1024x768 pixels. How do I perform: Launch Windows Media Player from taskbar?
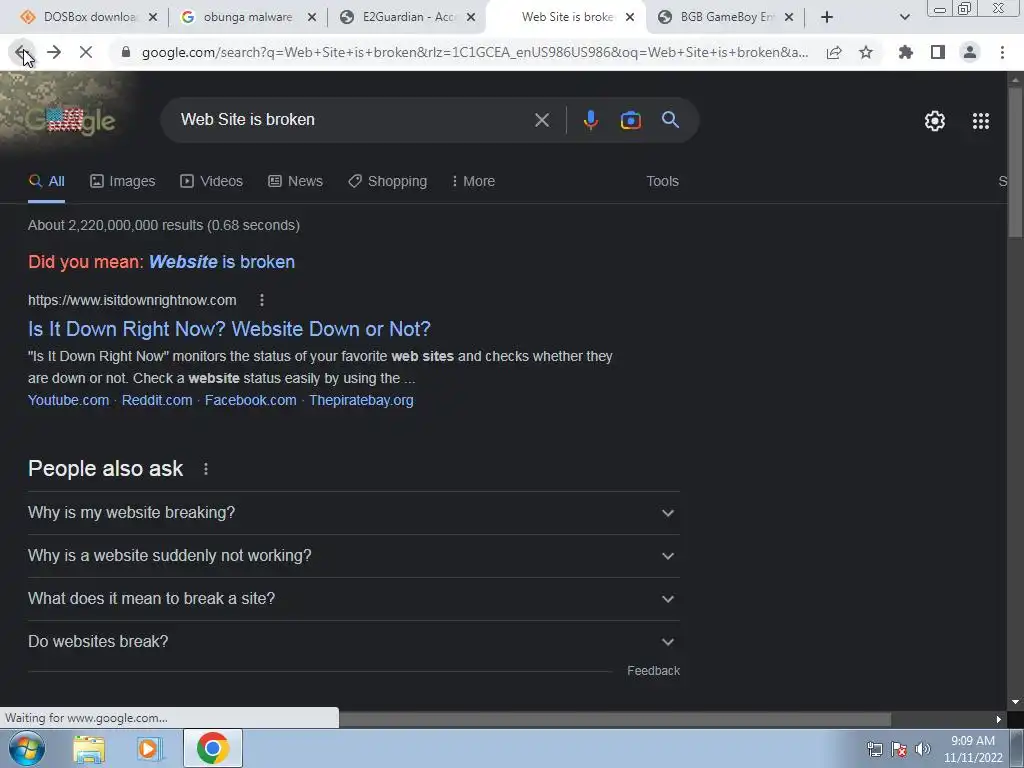pyautogui.click(x=150, y=748)
